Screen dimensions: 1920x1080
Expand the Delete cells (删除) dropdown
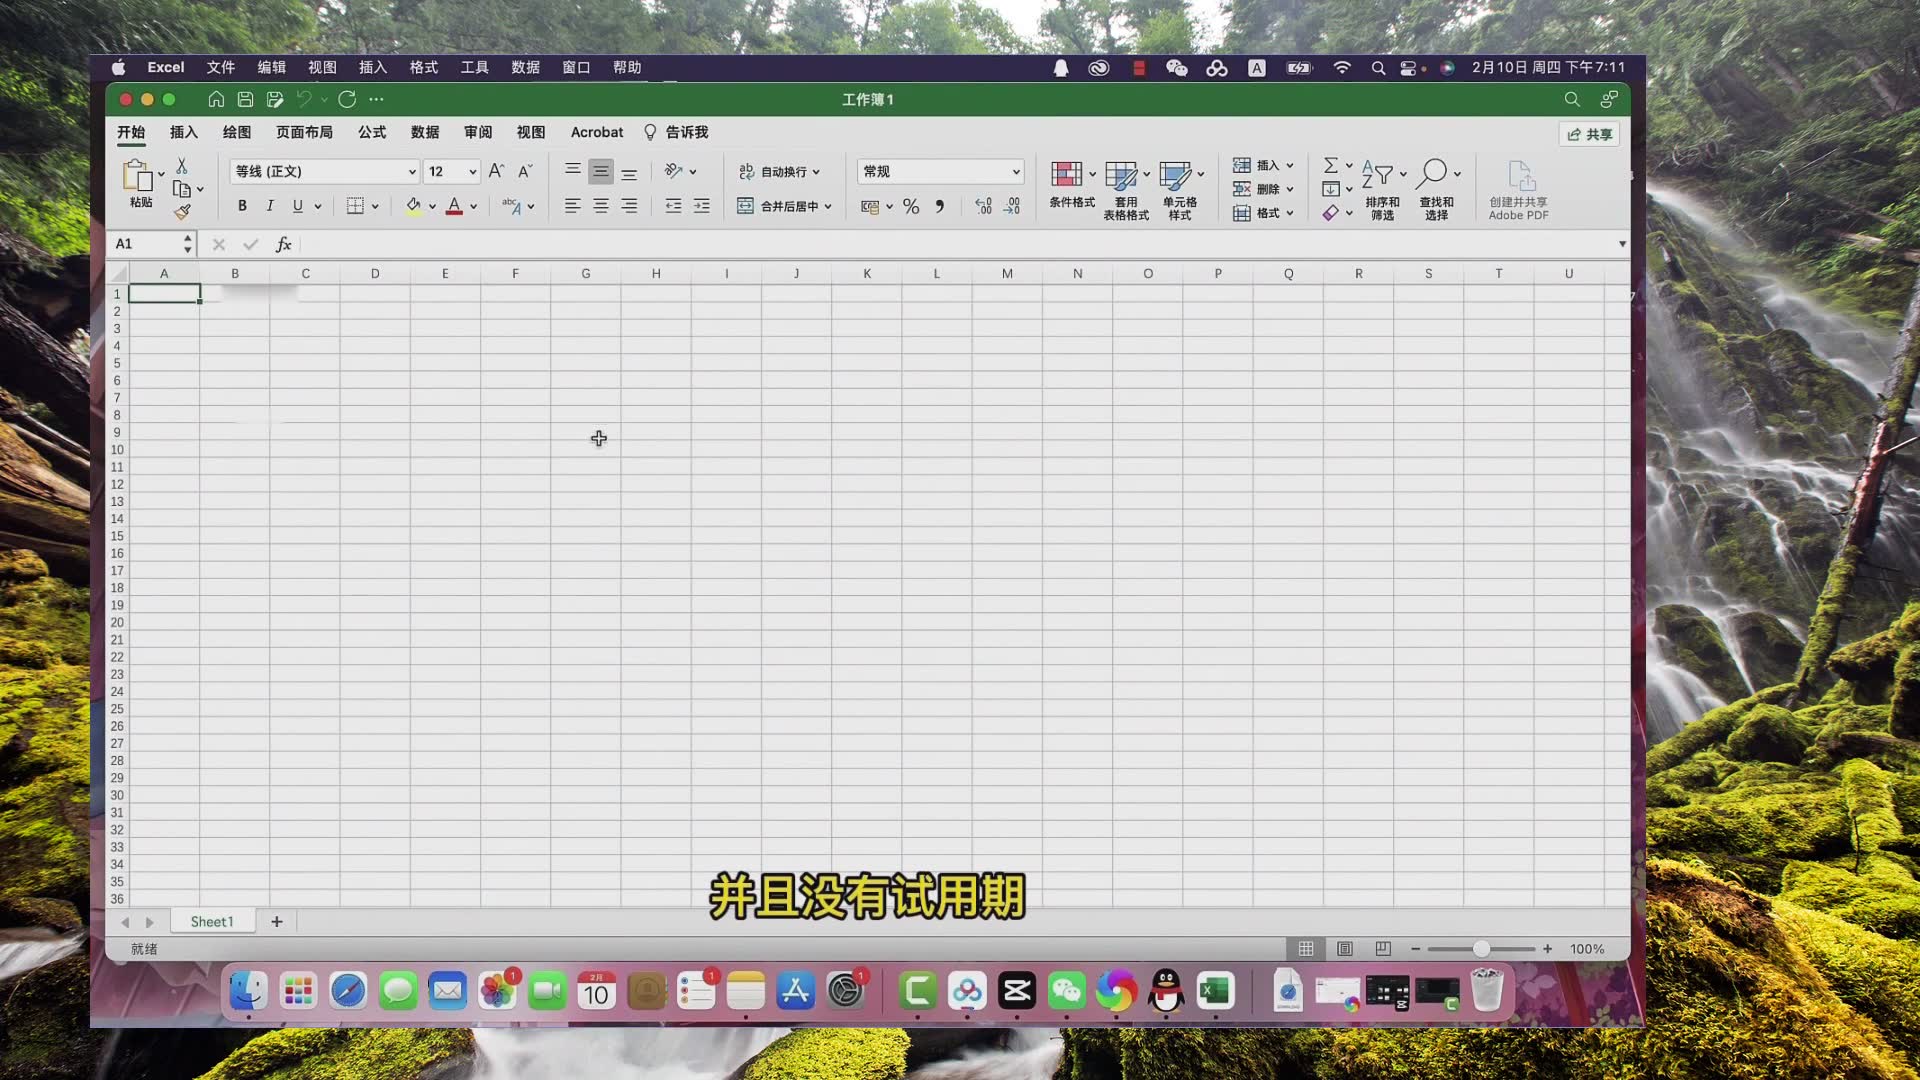[1290, 190]
